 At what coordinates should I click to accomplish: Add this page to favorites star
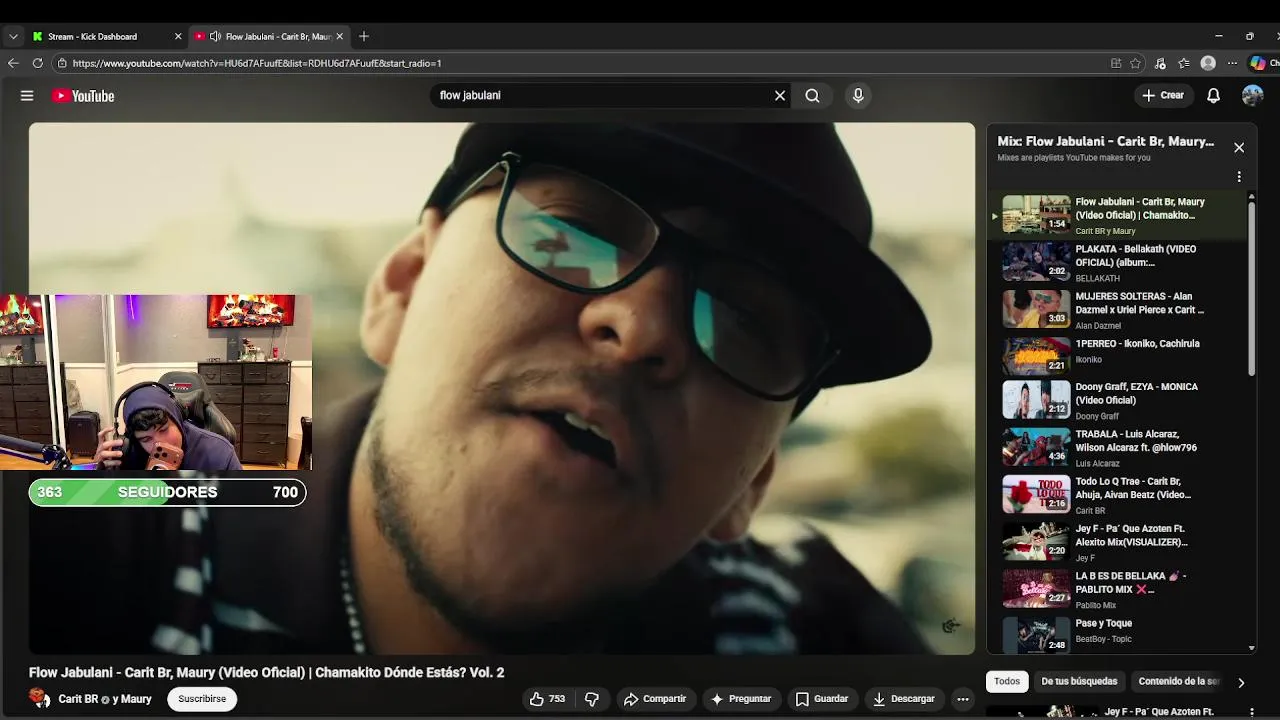(x=1135, y=63)
